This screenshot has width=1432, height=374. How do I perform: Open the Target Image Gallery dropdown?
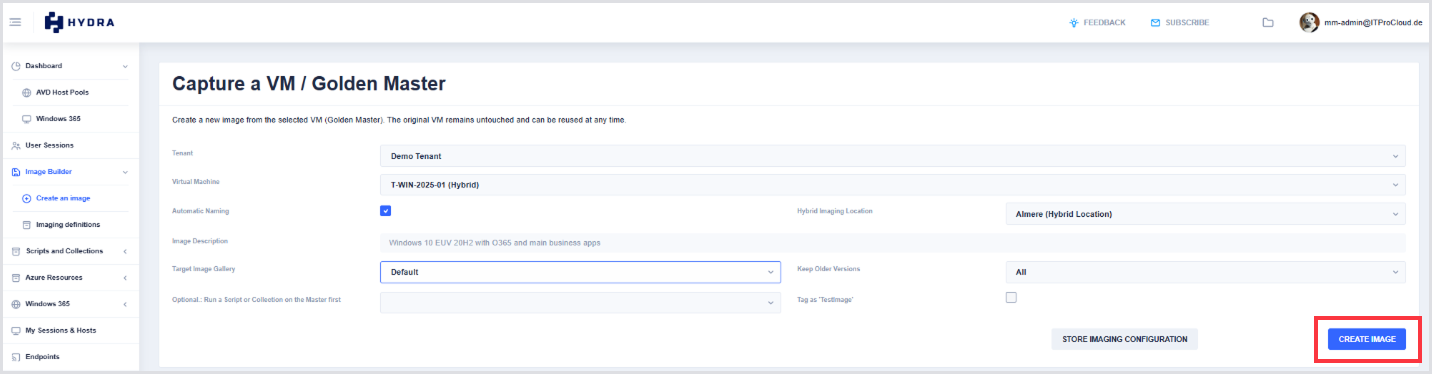click(x=581, y=272)
